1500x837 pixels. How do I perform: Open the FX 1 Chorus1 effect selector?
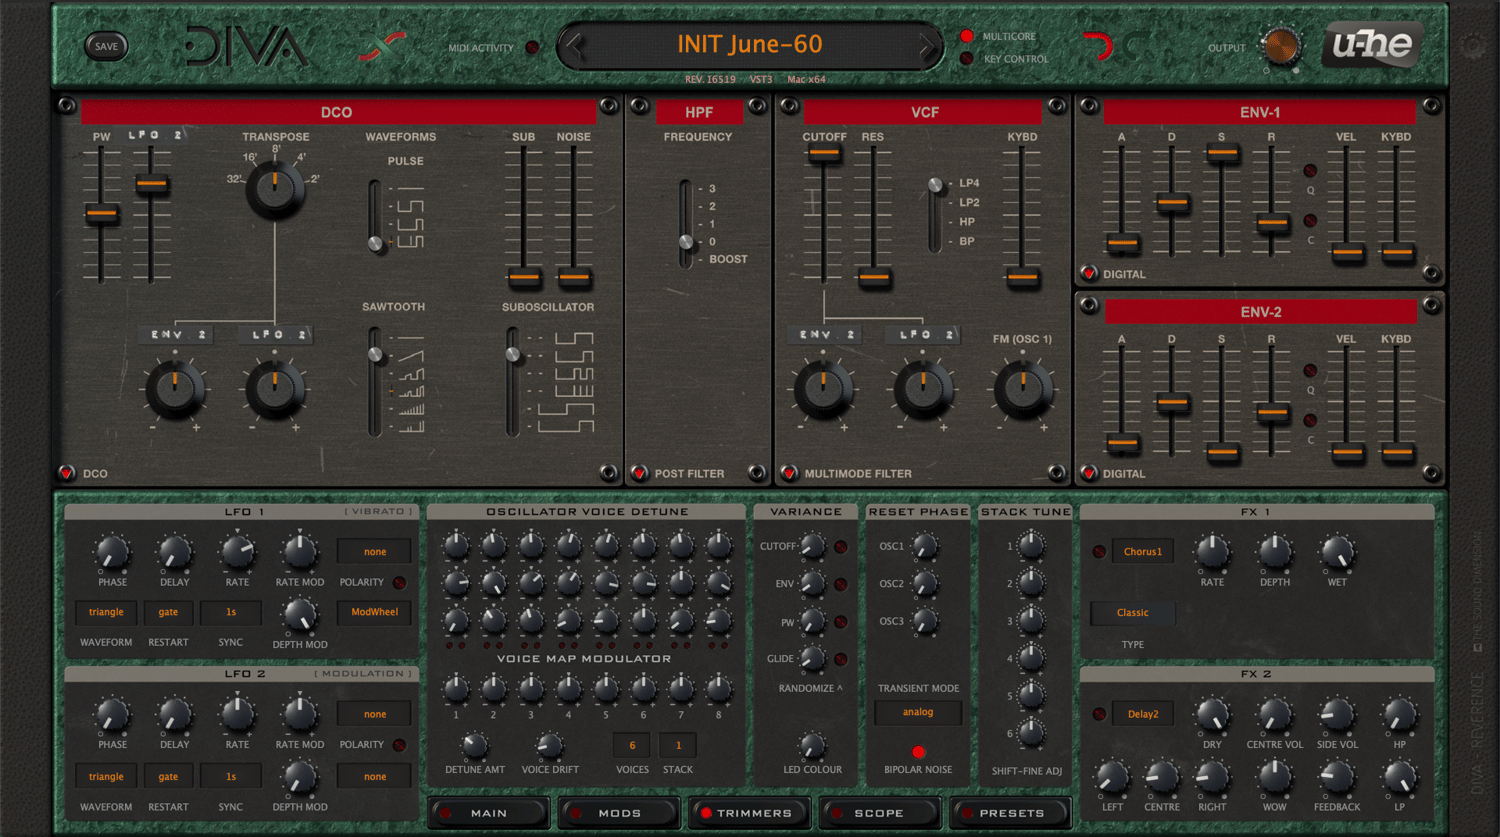(1143, 552)
